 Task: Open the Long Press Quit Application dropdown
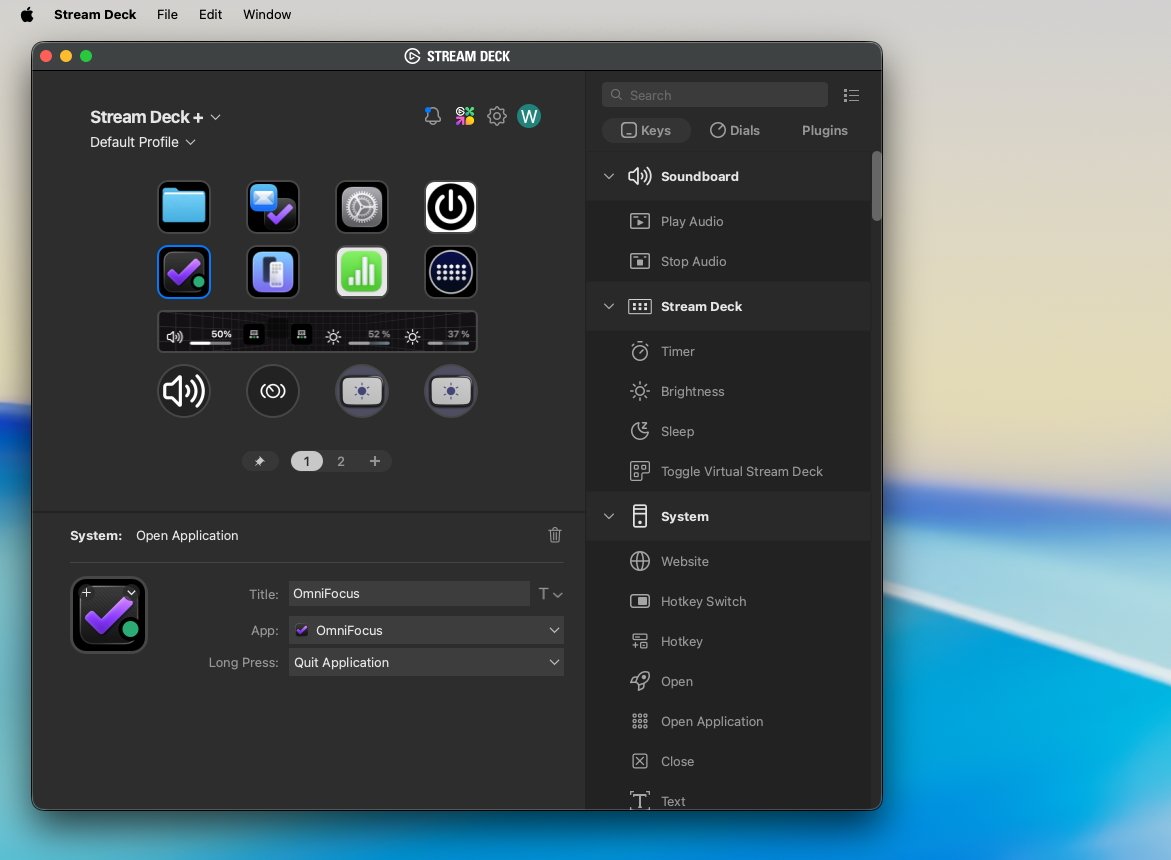point(426,662)
